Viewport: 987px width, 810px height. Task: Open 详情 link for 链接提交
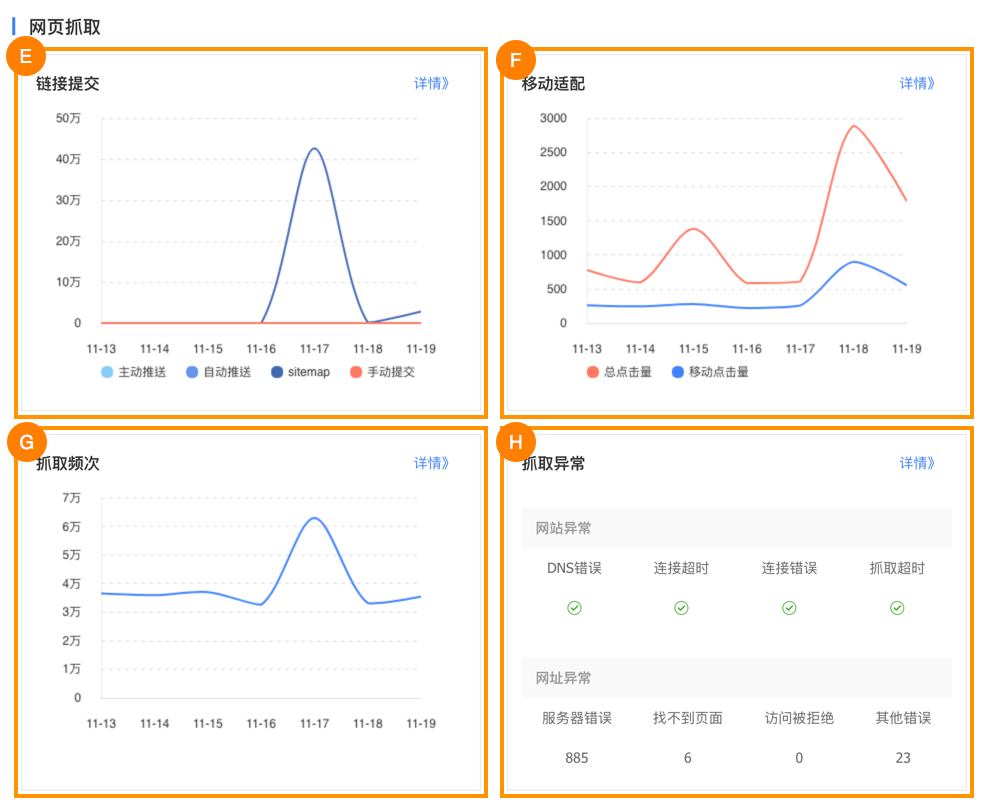[432, 84]
